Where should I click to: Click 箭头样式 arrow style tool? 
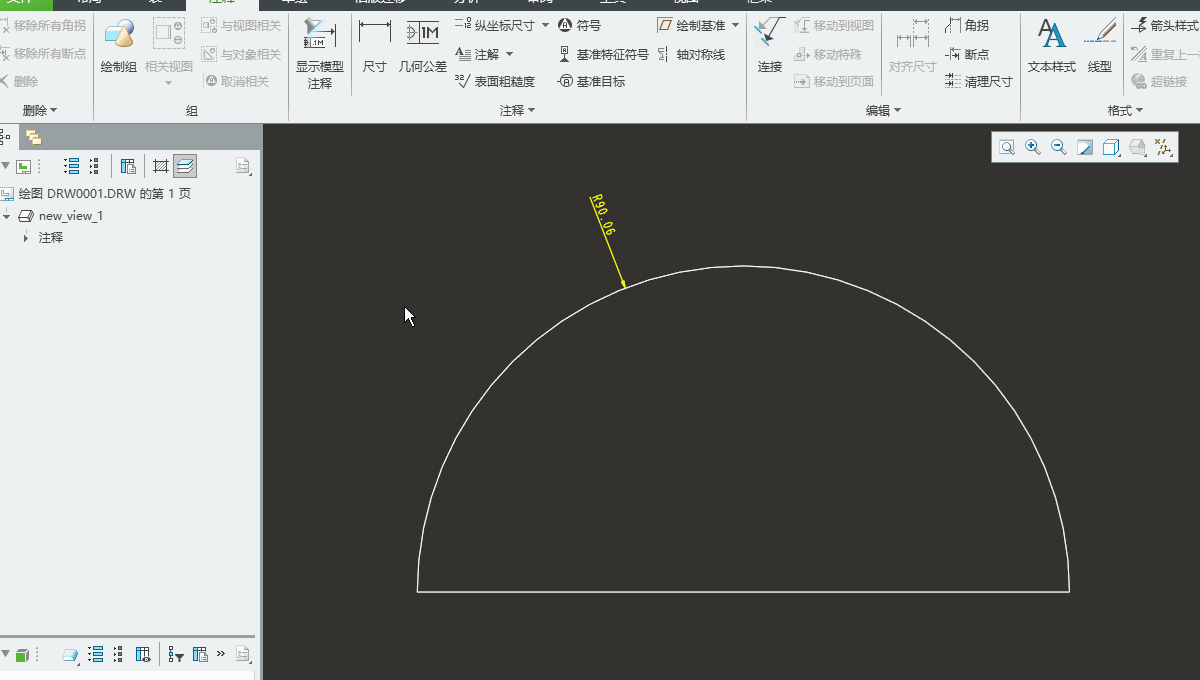(x=1165, y=25)
